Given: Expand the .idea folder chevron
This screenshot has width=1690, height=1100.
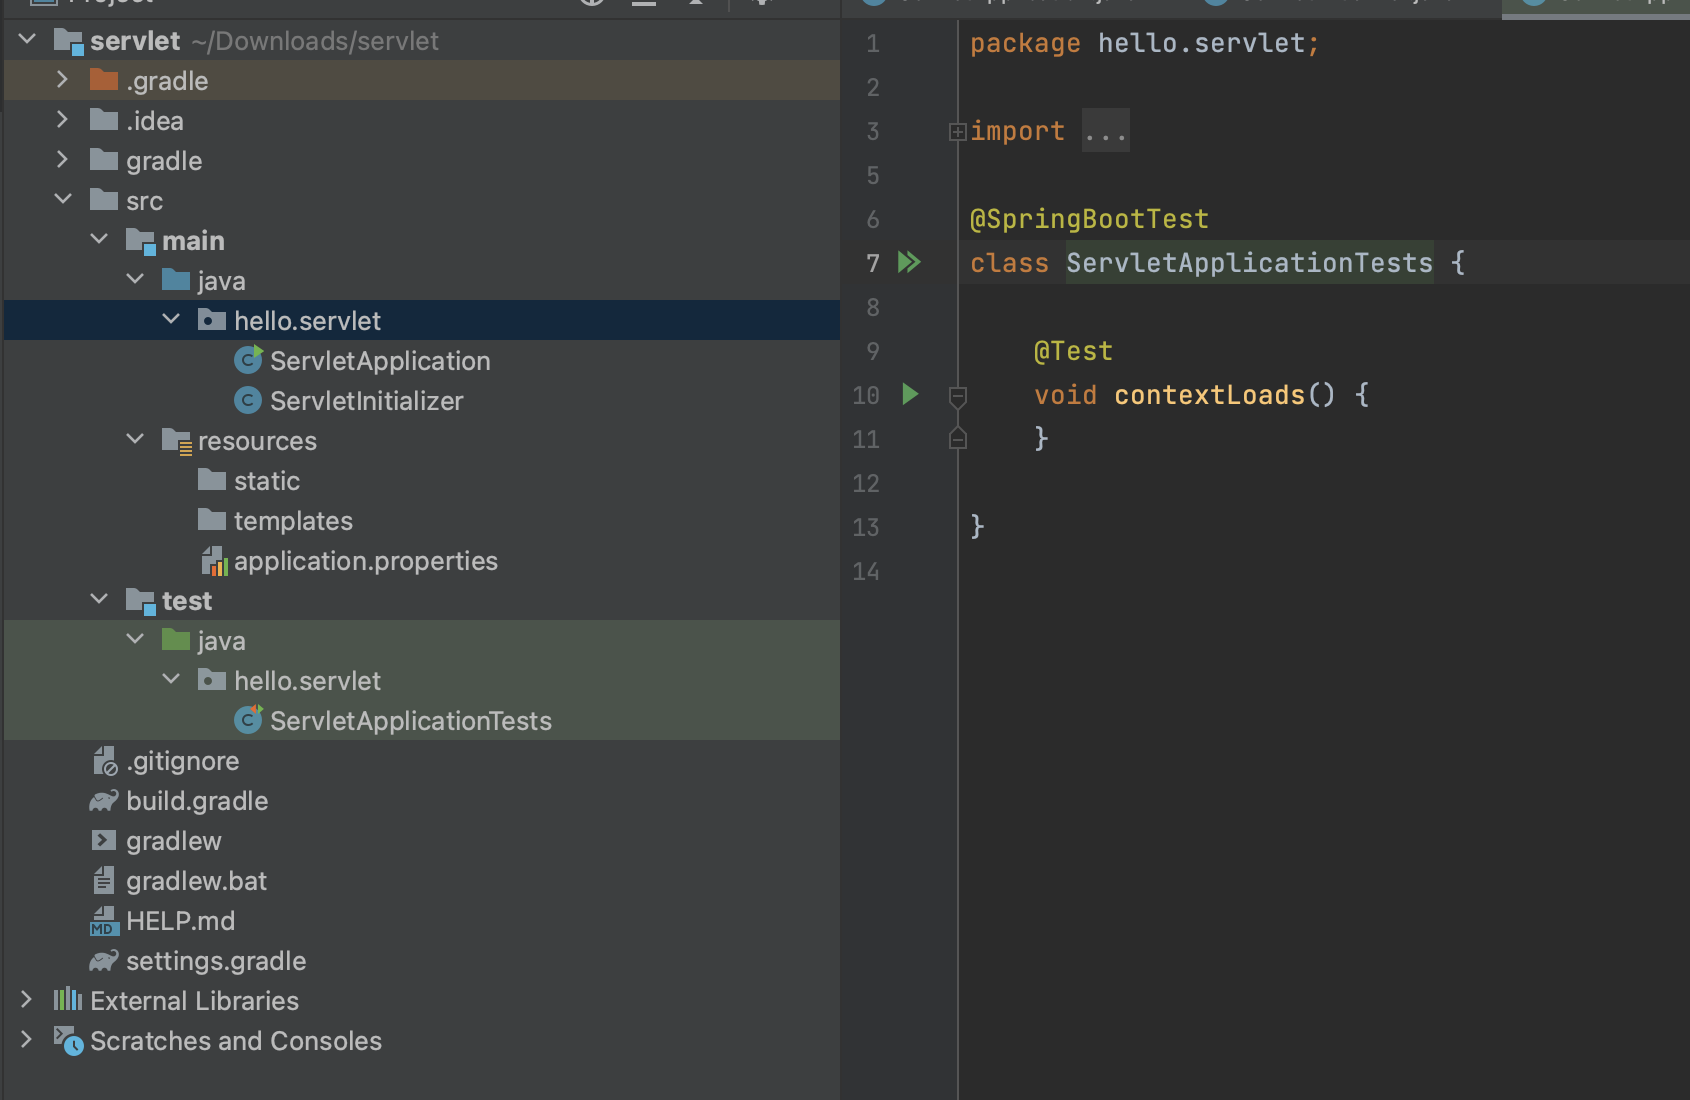Looking at the screenshot, I should (x=62, y=119).
